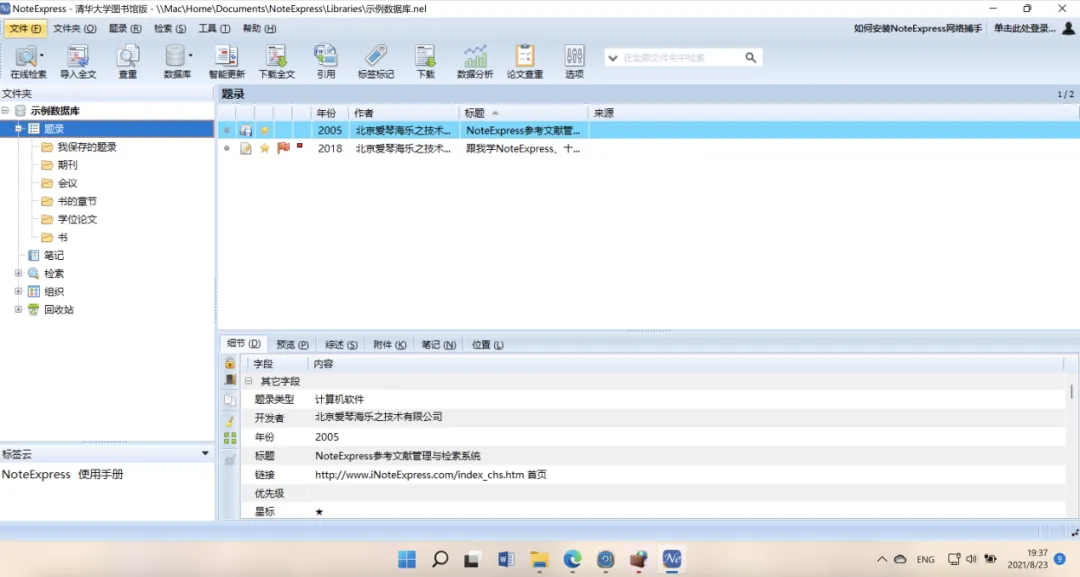Click the record type icon of 2018 record
Screen dimensions: 1080x577
(246, 148)
